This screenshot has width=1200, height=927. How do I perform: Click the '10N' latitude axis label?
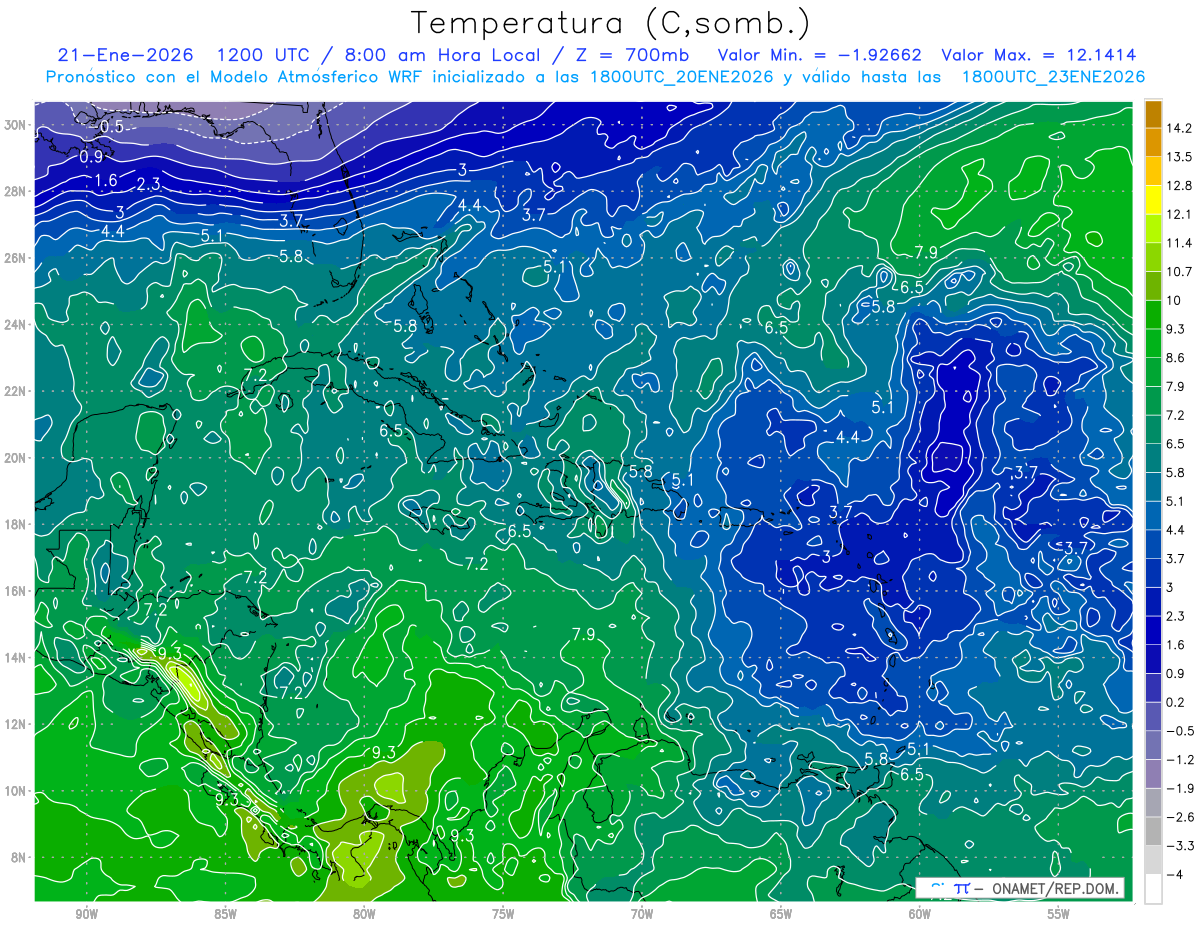coord(17,791)
